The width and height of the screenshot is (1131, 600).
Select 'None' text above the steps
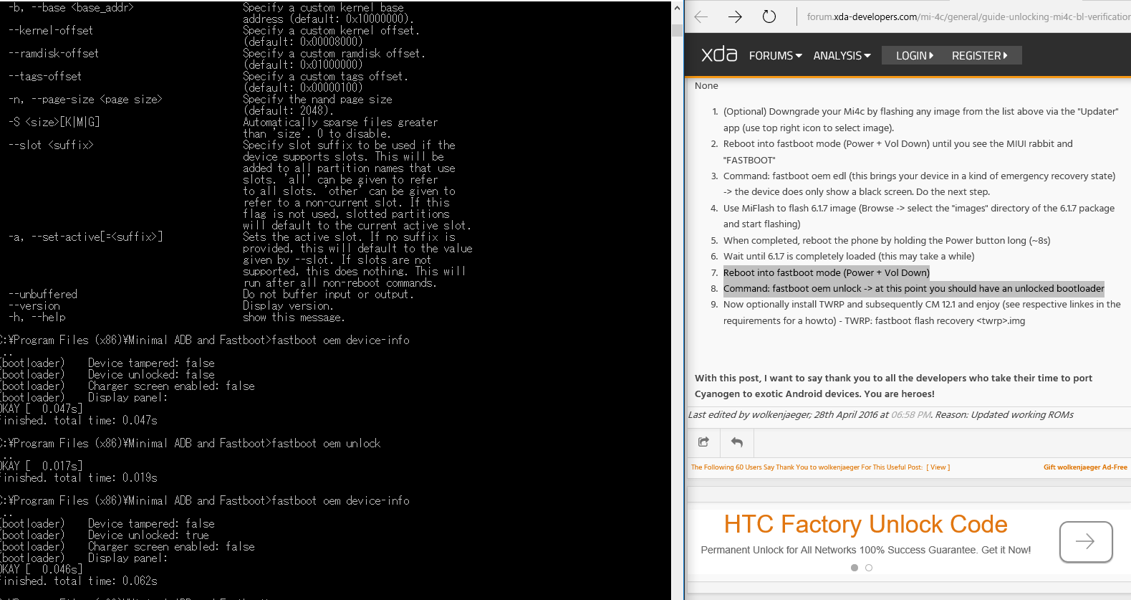706,86
